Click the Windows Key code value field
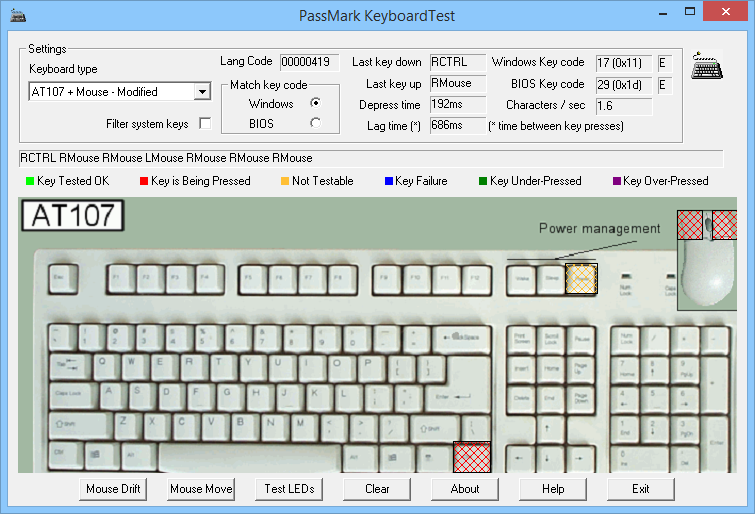This screenshot has width=755, height=514. [624, 63]
